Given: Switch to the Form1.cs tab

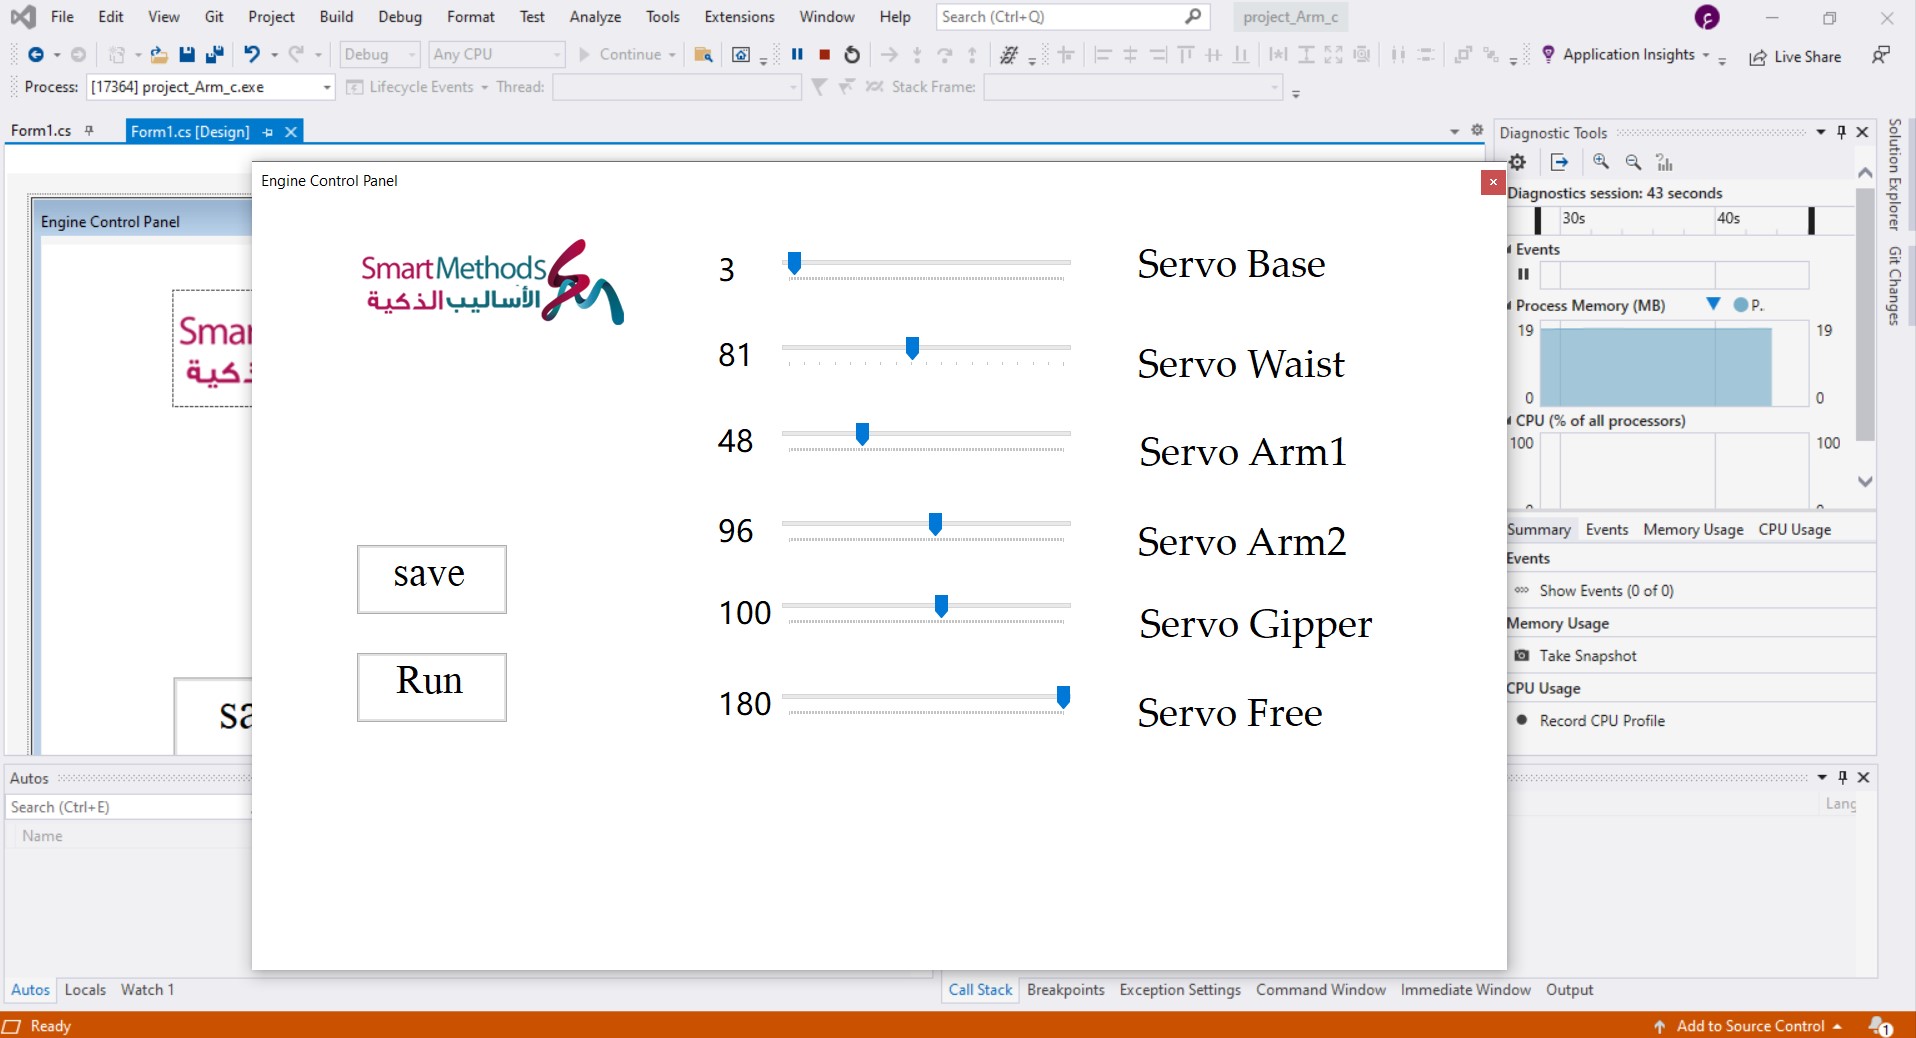Looking at the screenshot, I should click(41, 131).
